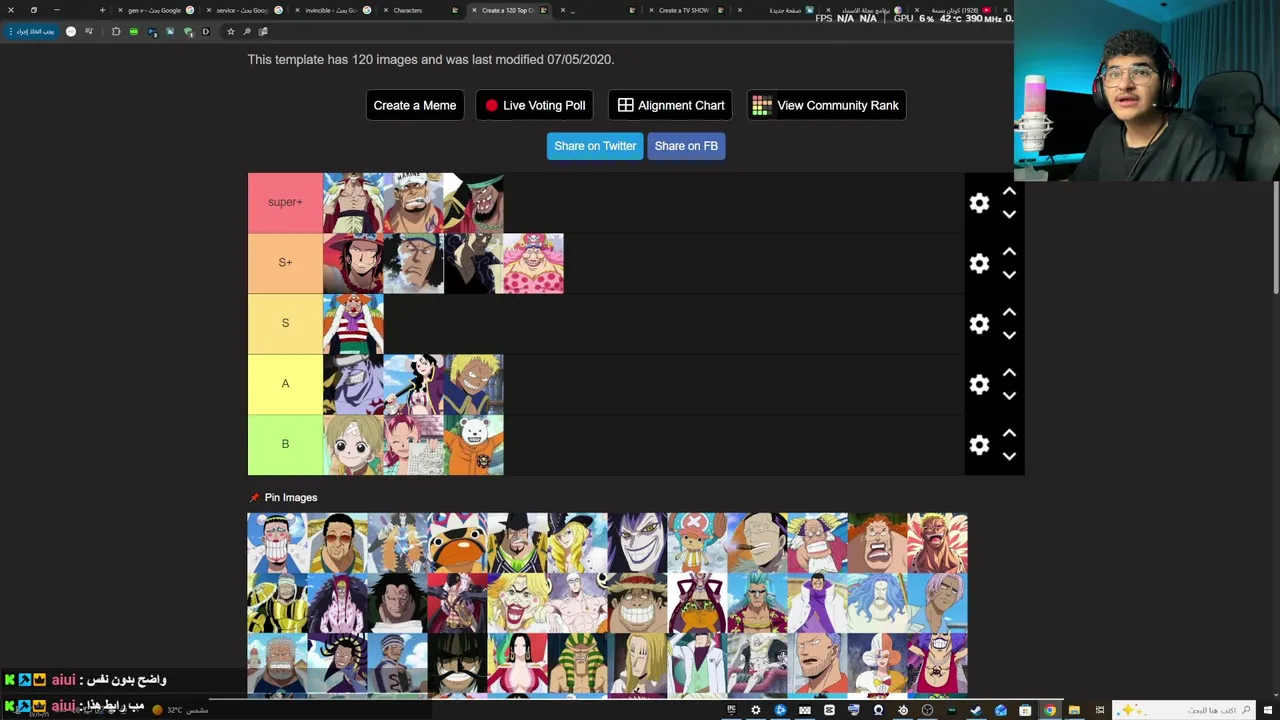Open settings gear for B tier row
The width and height of the screenshot is (1280, 720).
tap(979, 445)
